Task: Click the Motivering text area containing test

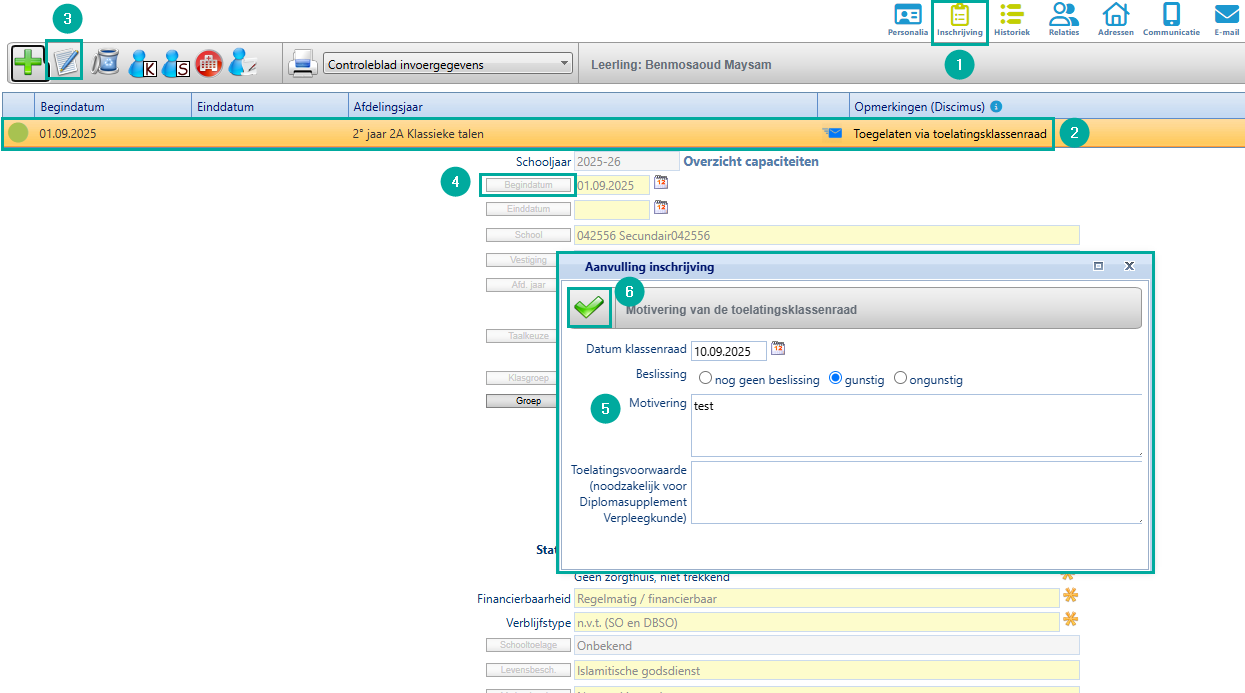Action: [x=916, y=425]
